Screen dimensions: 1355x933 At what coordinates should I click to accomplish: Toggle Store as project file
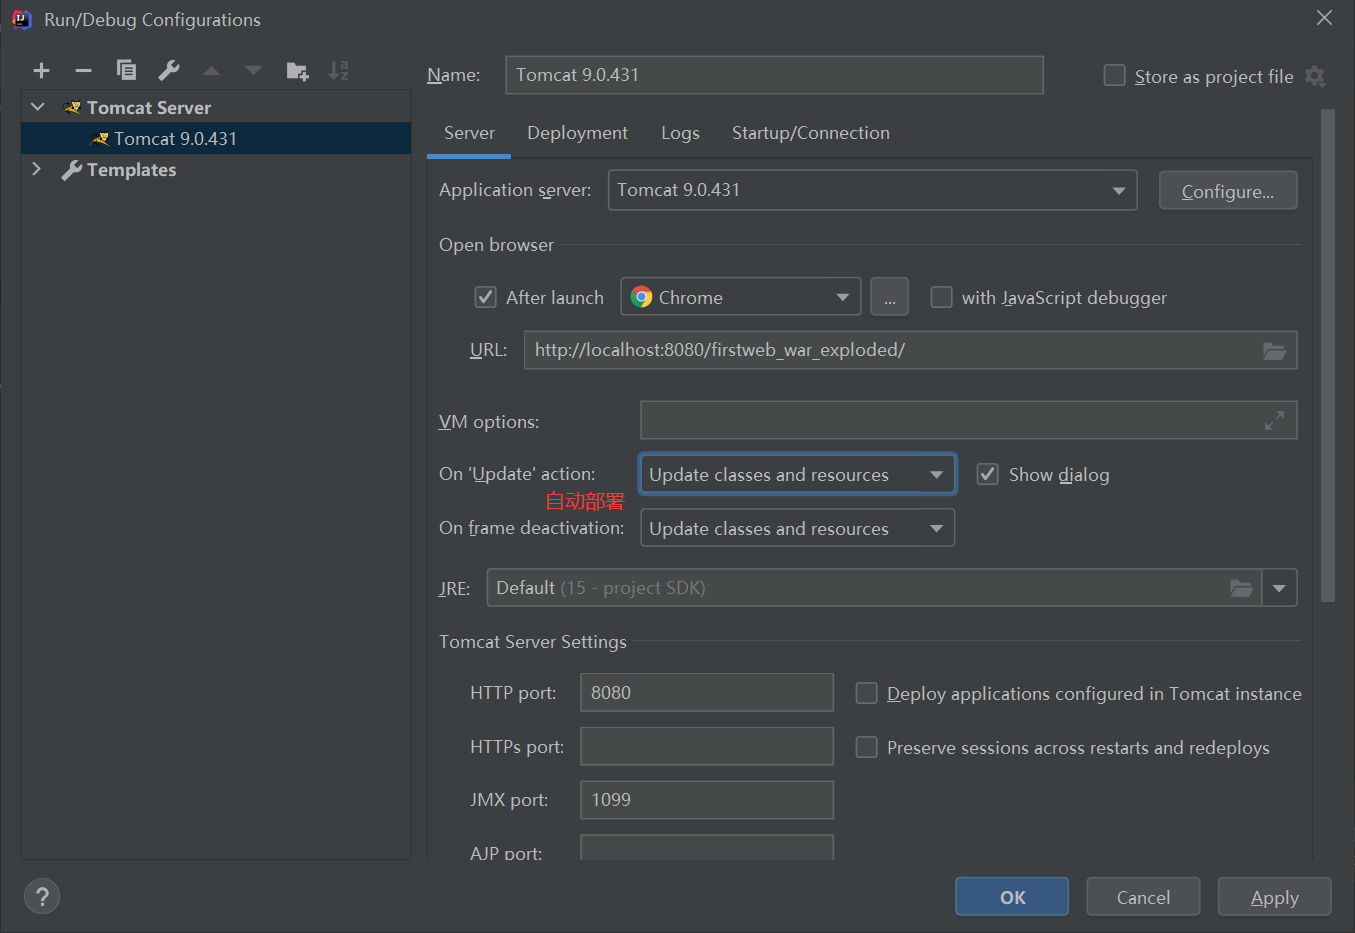pyautogui.click(x=1114, y=76)
